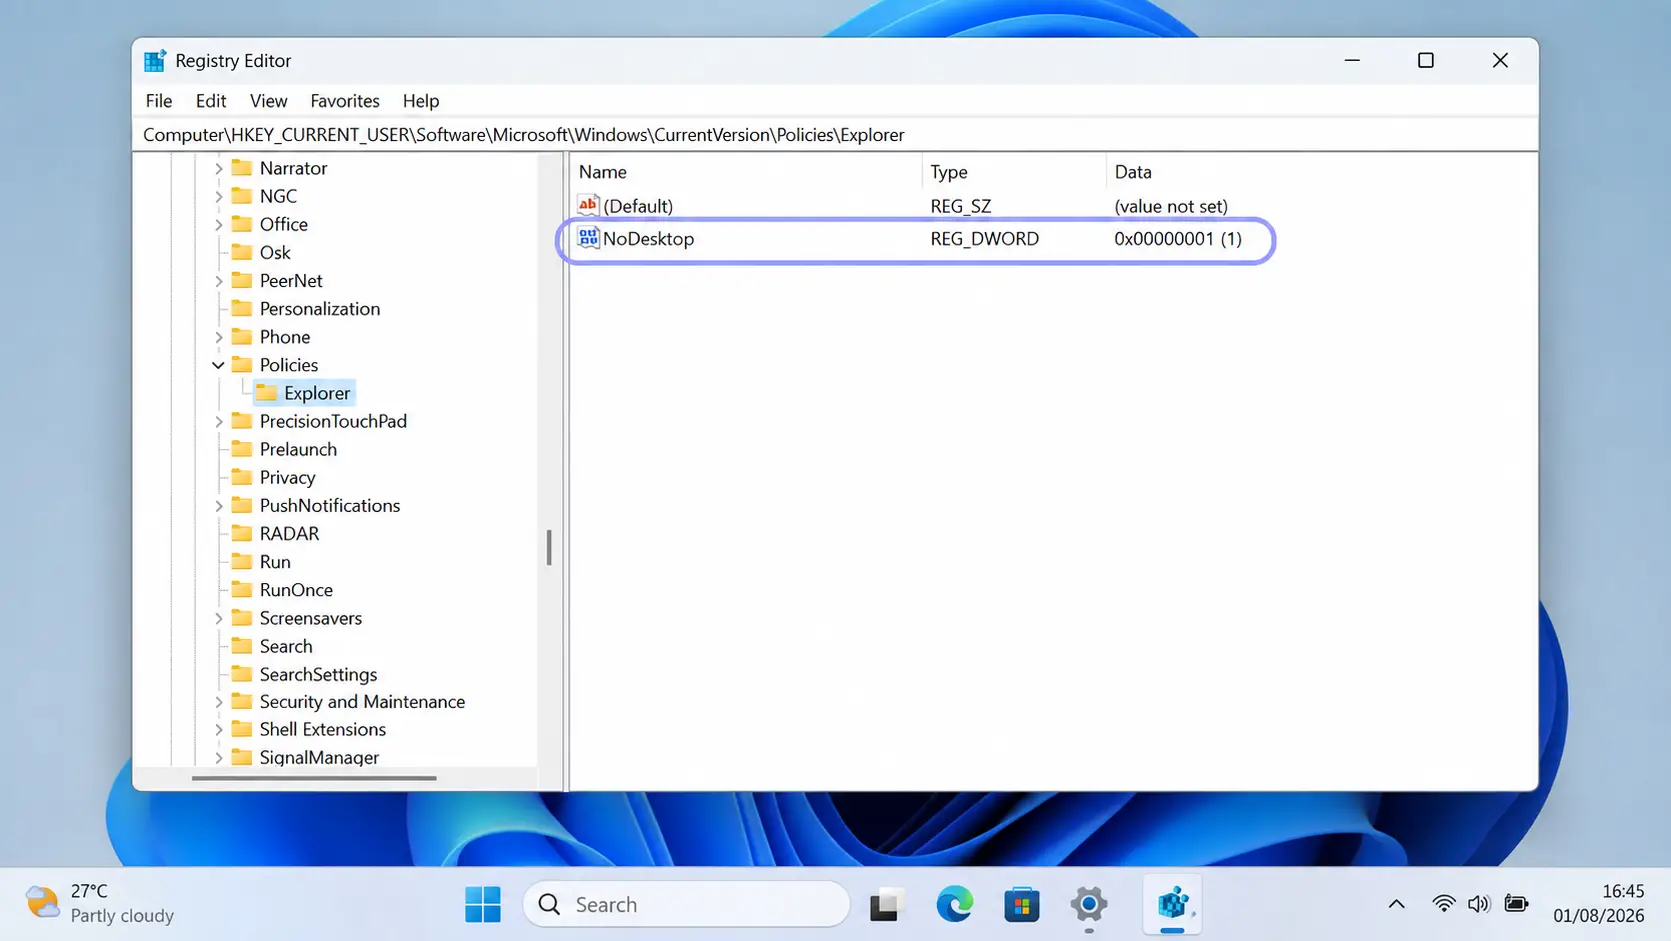This screenshot has height=941, width=1671.
Task: Expand the Narrator key
Action: 218,168
